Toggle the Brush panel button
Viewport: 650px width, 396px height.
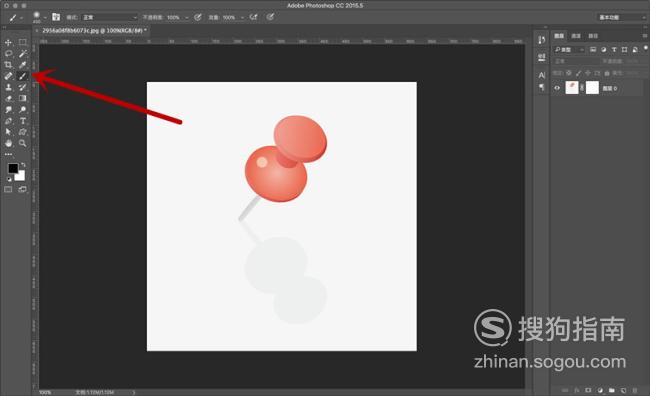pos(56,17)
